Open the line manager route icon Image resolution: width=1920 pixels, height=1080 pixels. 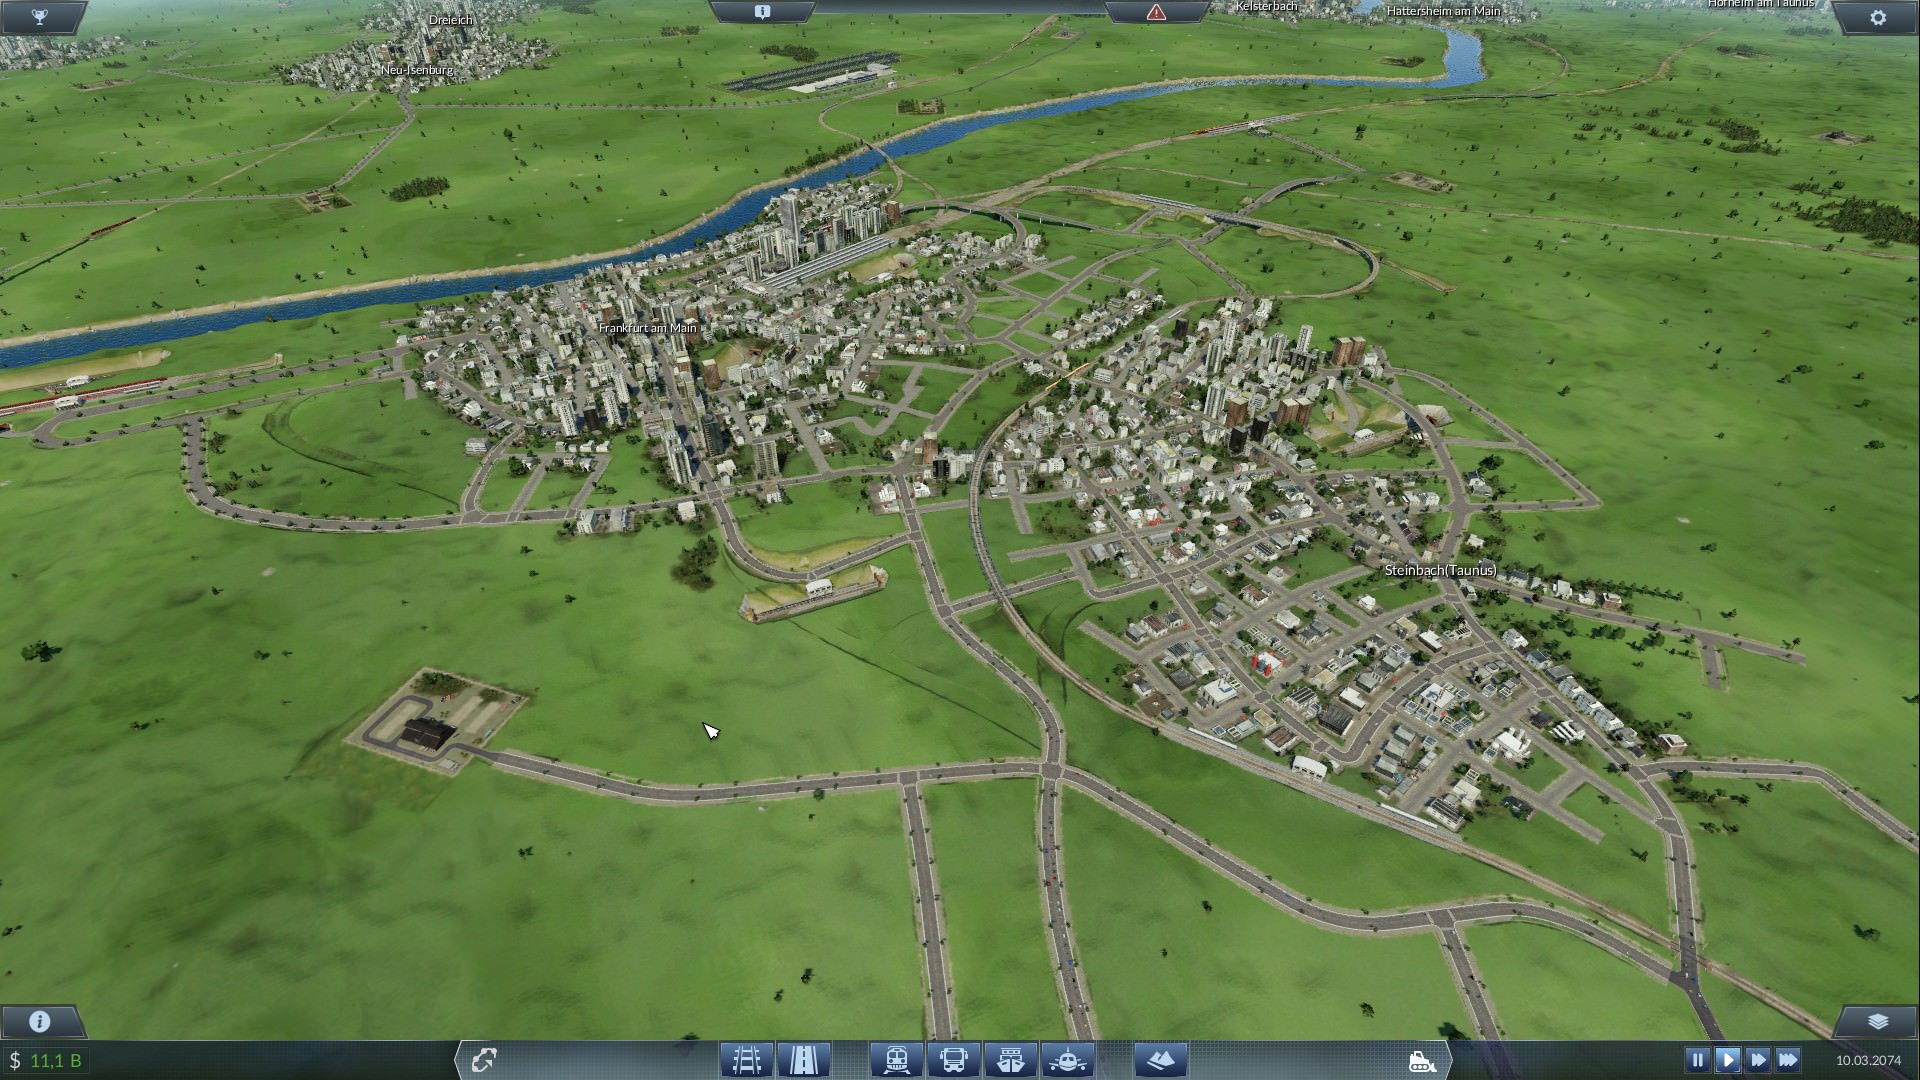484,1059
